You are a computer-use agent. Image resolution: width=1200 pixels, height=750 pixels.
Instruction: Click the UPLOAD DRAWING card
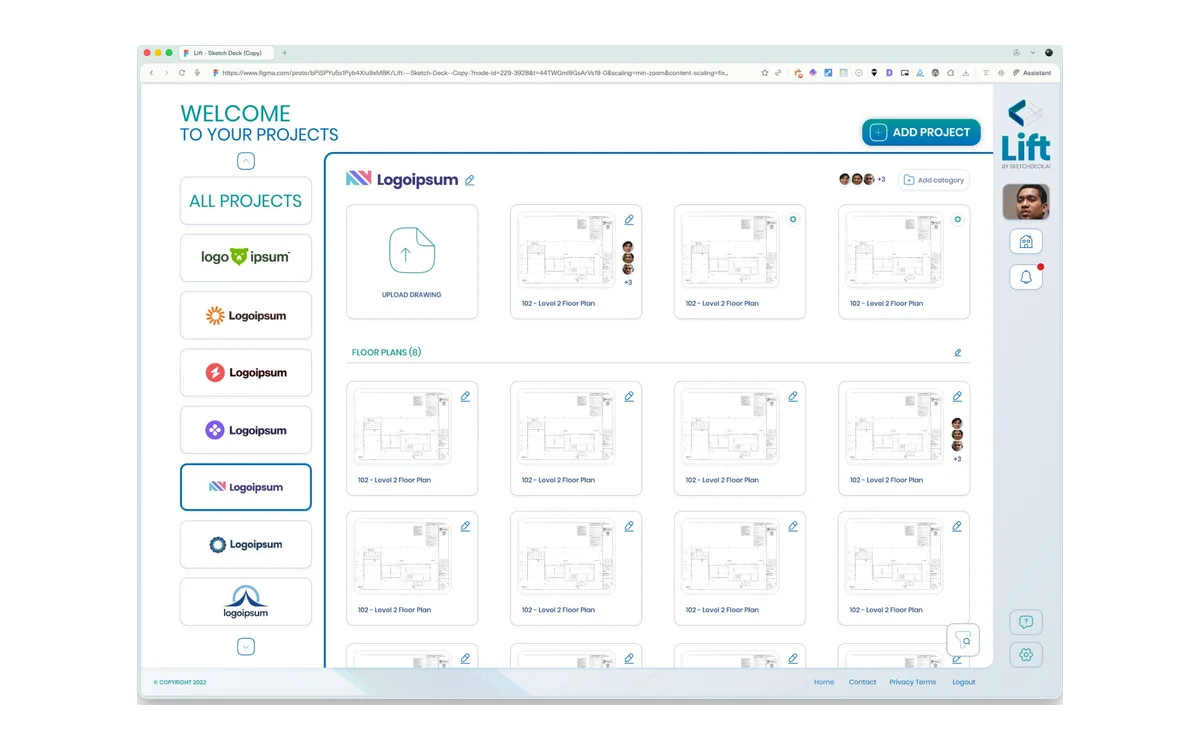point(412,262)
